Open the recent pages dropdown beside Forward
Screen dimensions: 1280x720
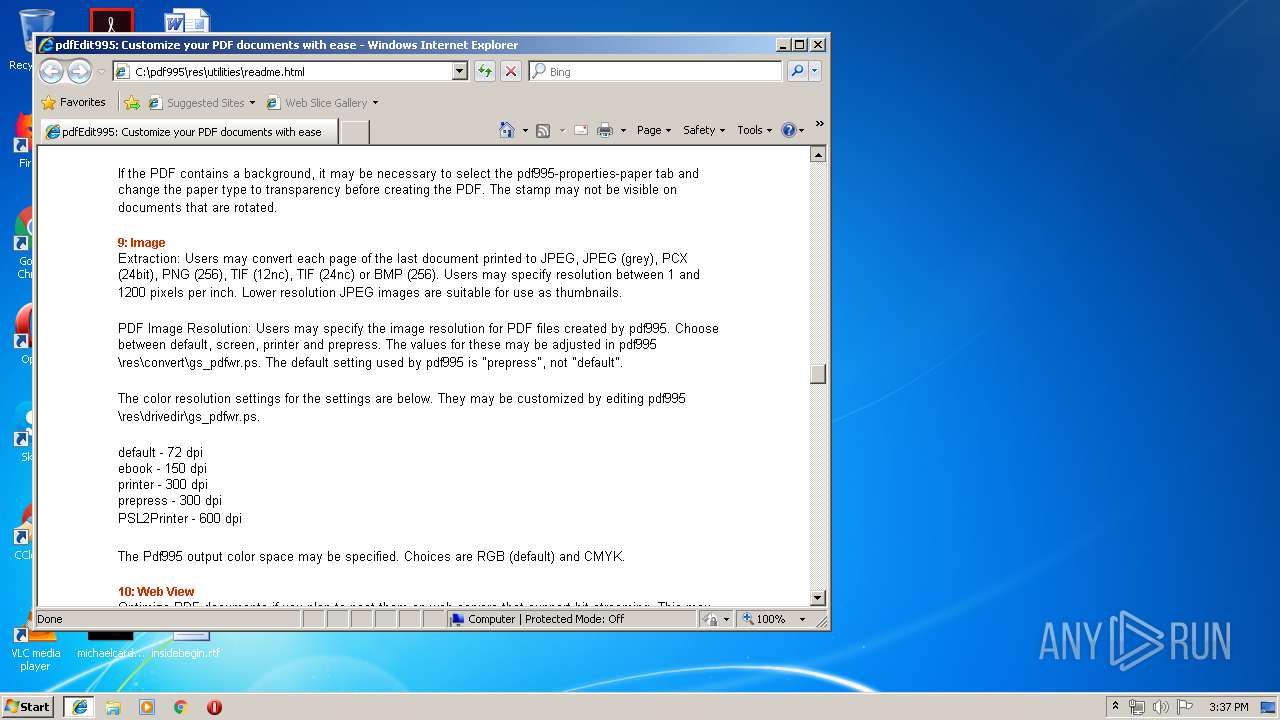pyautogui.click(x=101, y=72)
